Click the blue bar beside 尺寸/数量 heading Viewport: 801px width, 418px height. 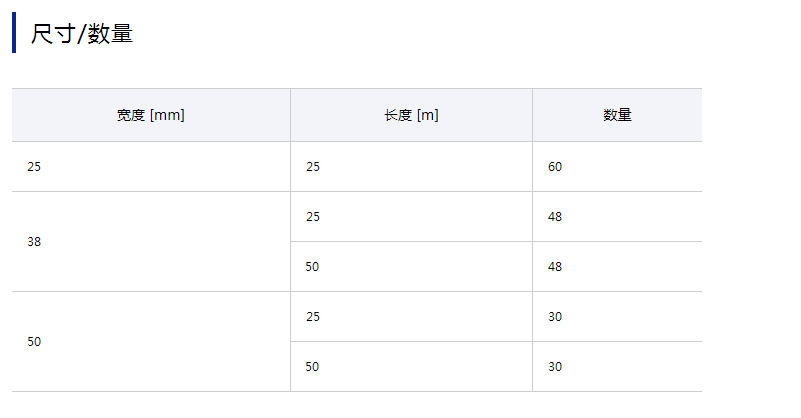(x=14, y=32)
